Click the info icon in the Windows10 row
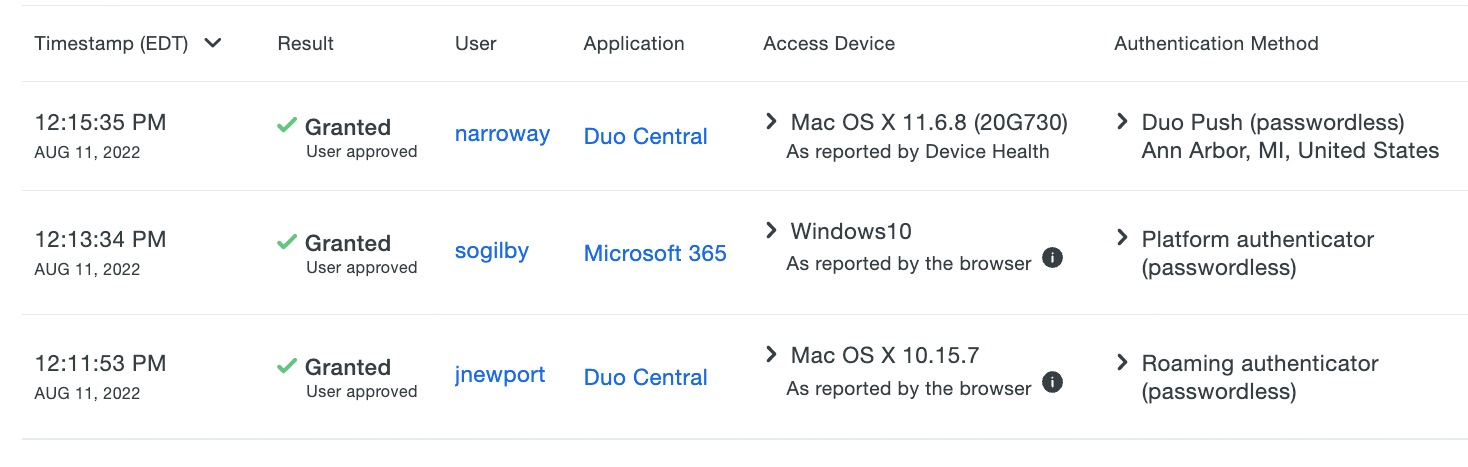The image size is (1468, 467). pos(1052,258)
